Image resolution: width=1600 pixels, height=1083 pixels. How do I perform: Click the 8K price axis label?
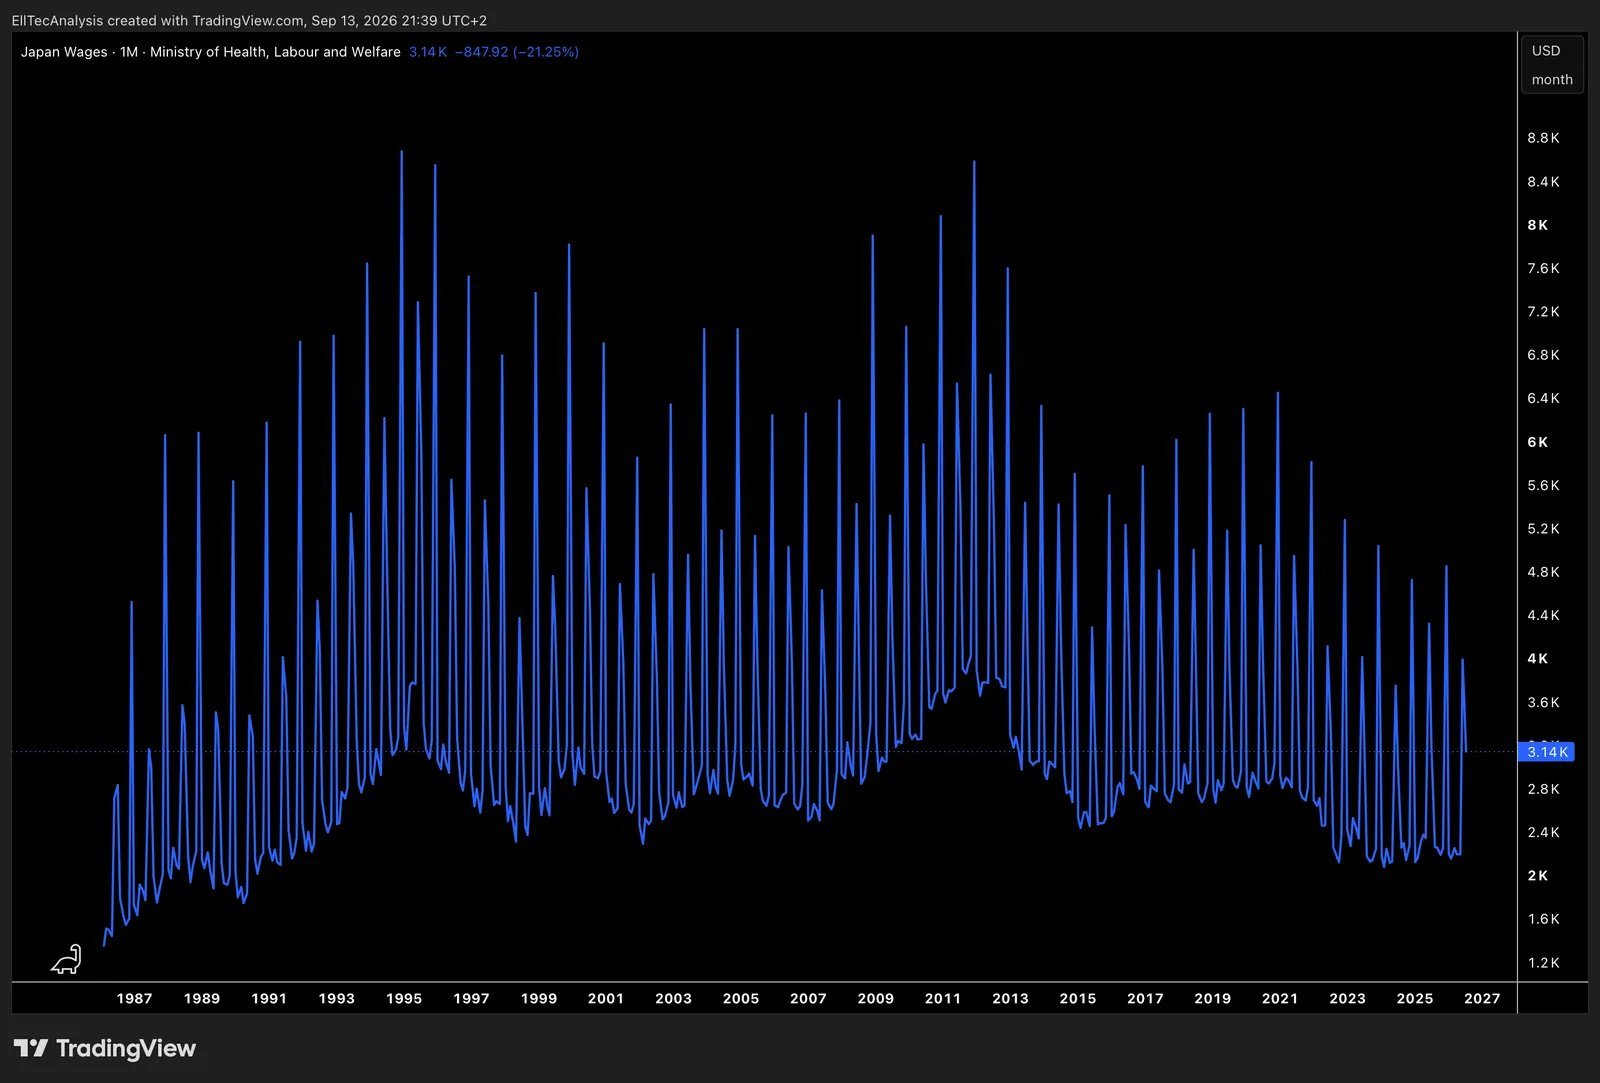1538,225
